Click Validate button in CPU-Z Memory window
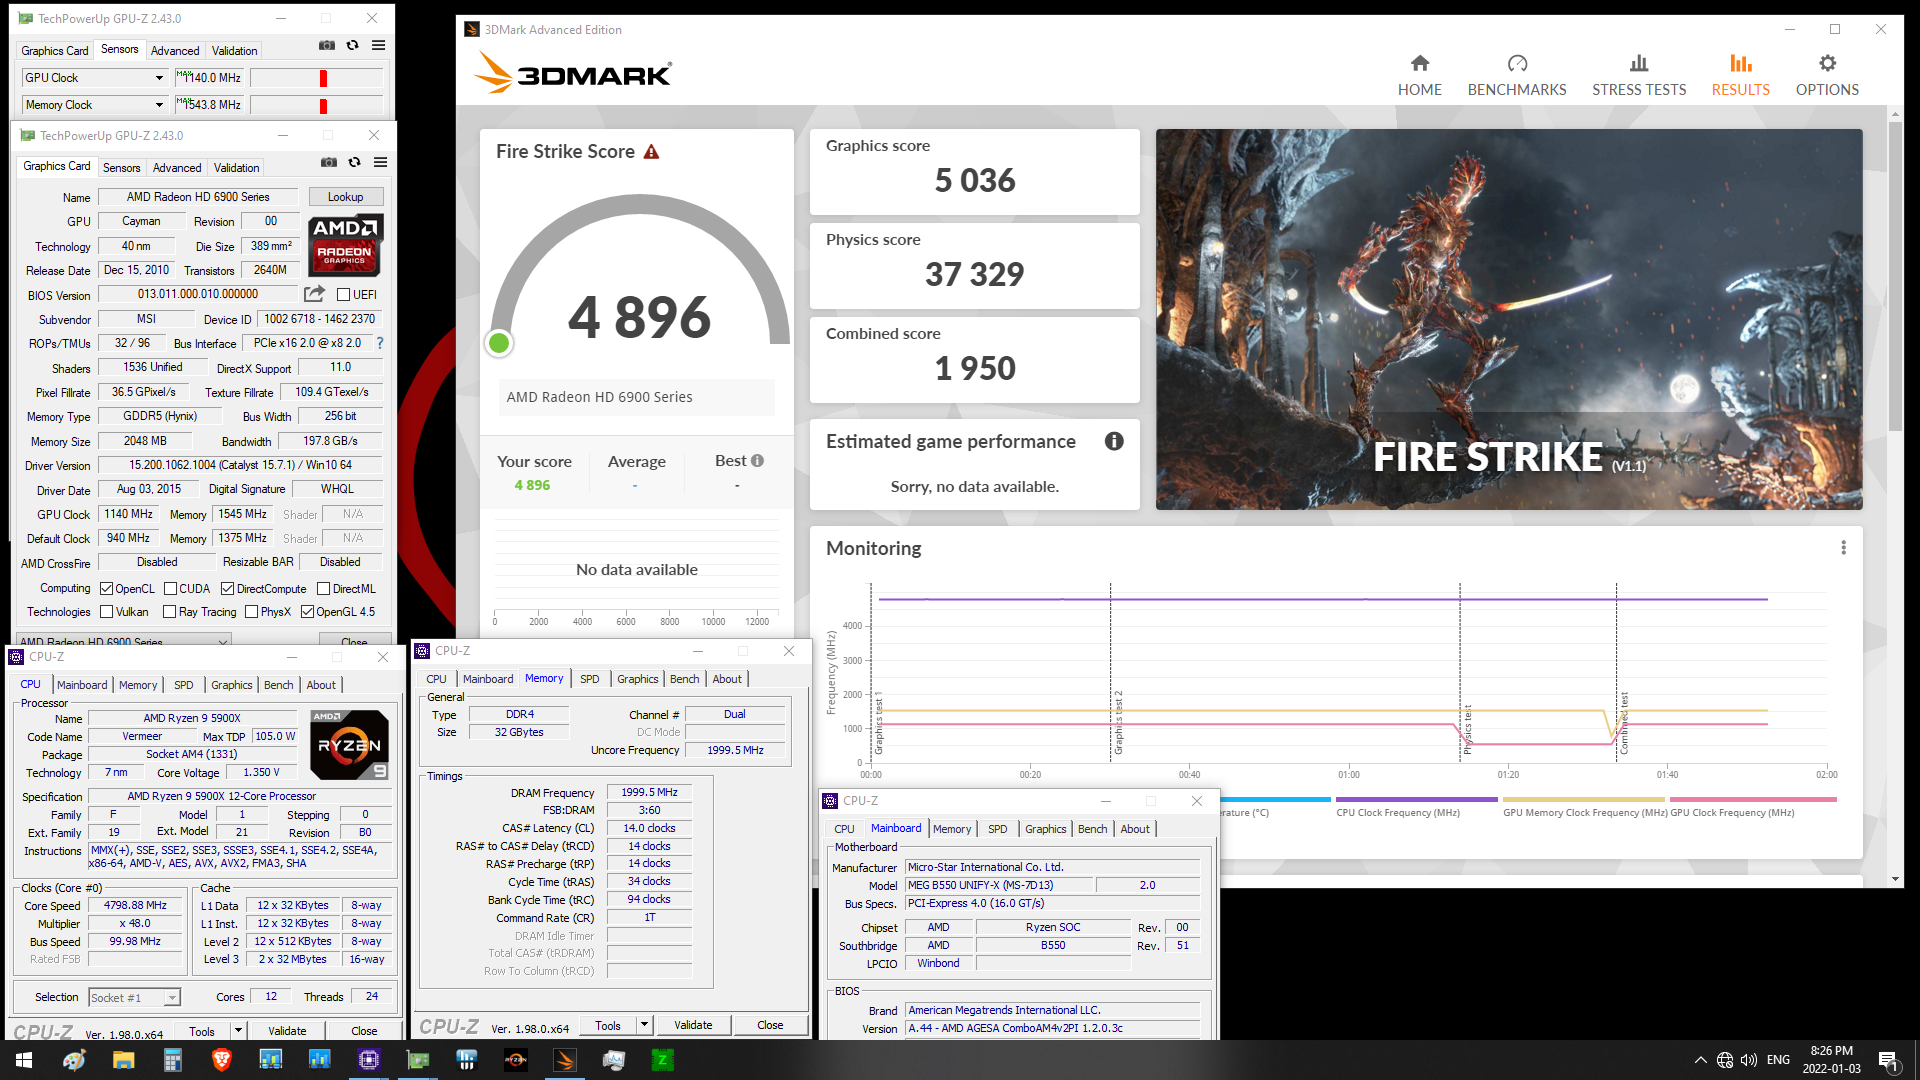Image resolution: width=1920 pixels, height=1080 pixels. click(693, 1025)
